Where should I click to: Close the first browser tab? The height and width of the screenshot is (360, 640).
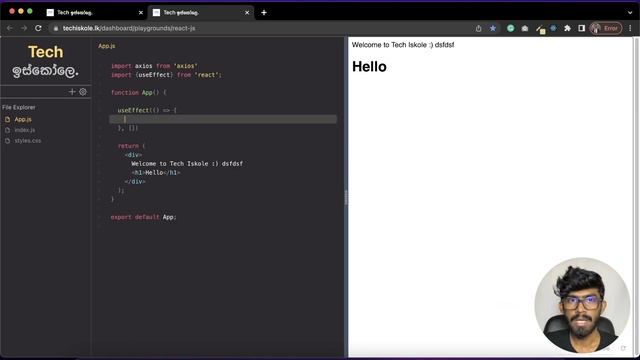pos(141,13)
